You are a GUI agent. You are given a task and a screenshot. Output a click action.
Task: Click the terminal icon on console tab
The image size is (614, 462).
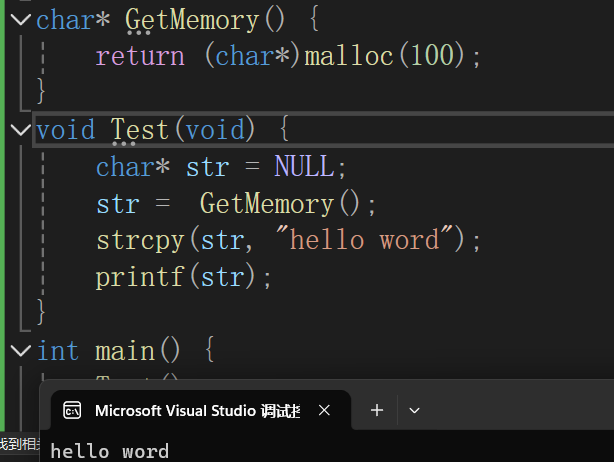click(72, 410)
